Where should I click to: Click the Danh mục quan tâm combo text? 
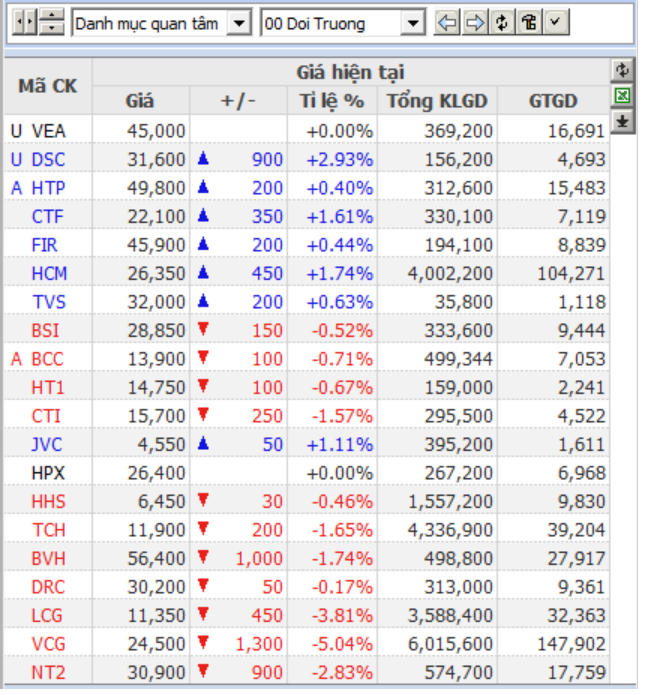149,23
